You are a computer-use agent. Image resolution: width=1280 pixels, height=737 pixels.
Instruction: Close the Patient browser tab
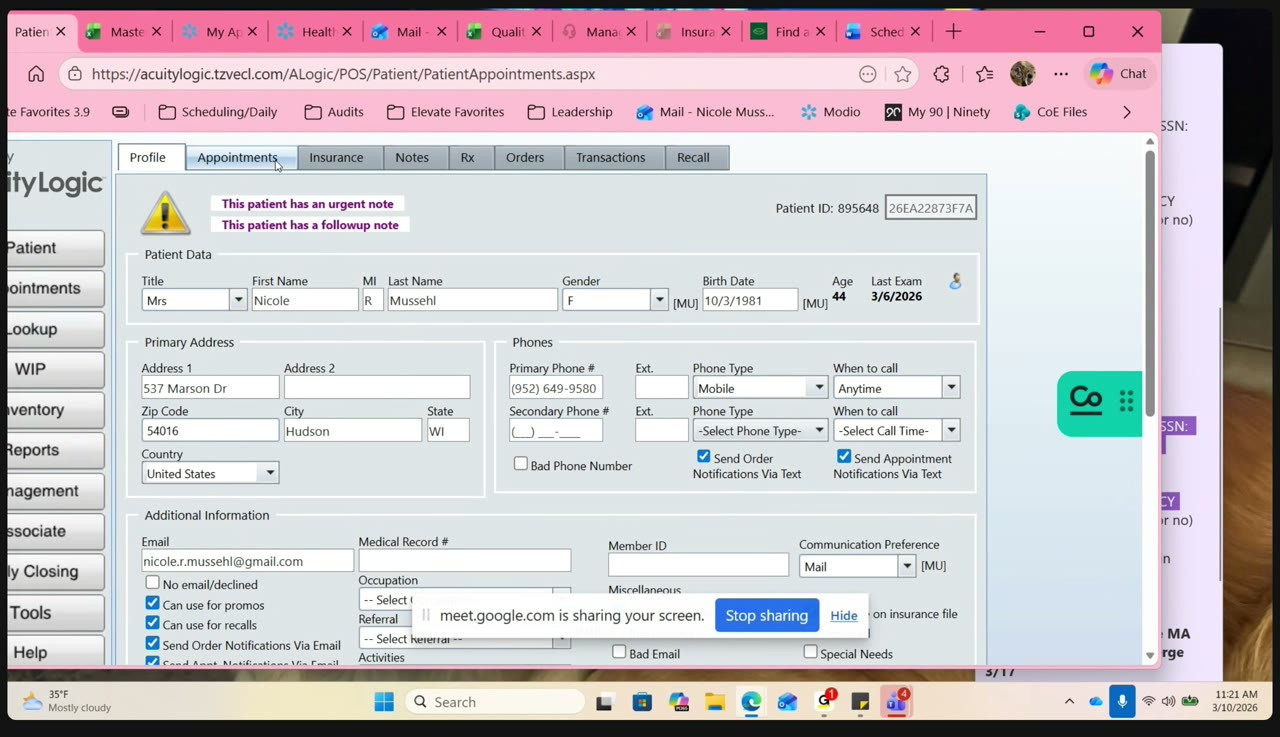[60, 32]
